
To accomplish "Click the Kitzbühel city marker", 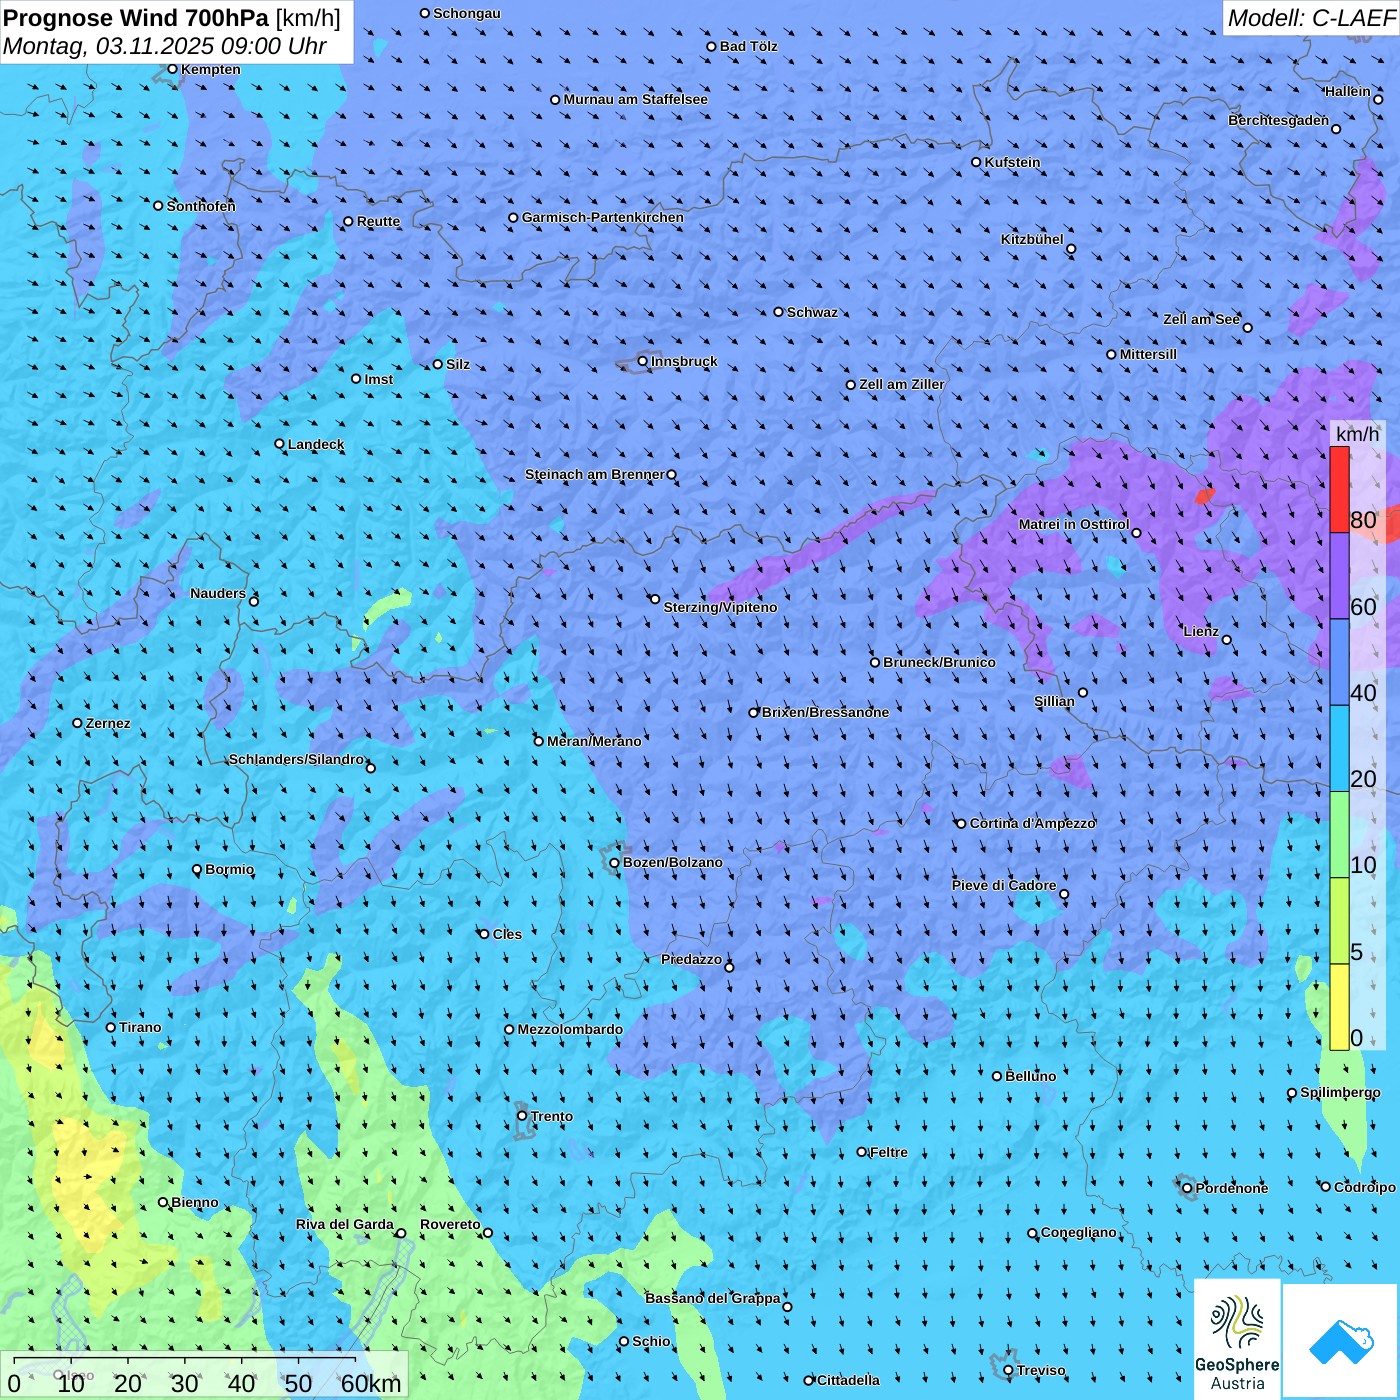I will coord(1071,249).
